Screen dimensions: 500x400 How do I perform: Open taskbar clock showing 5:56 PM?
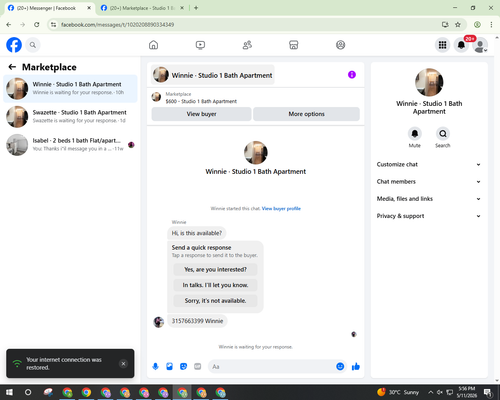(x=467, y=392)
